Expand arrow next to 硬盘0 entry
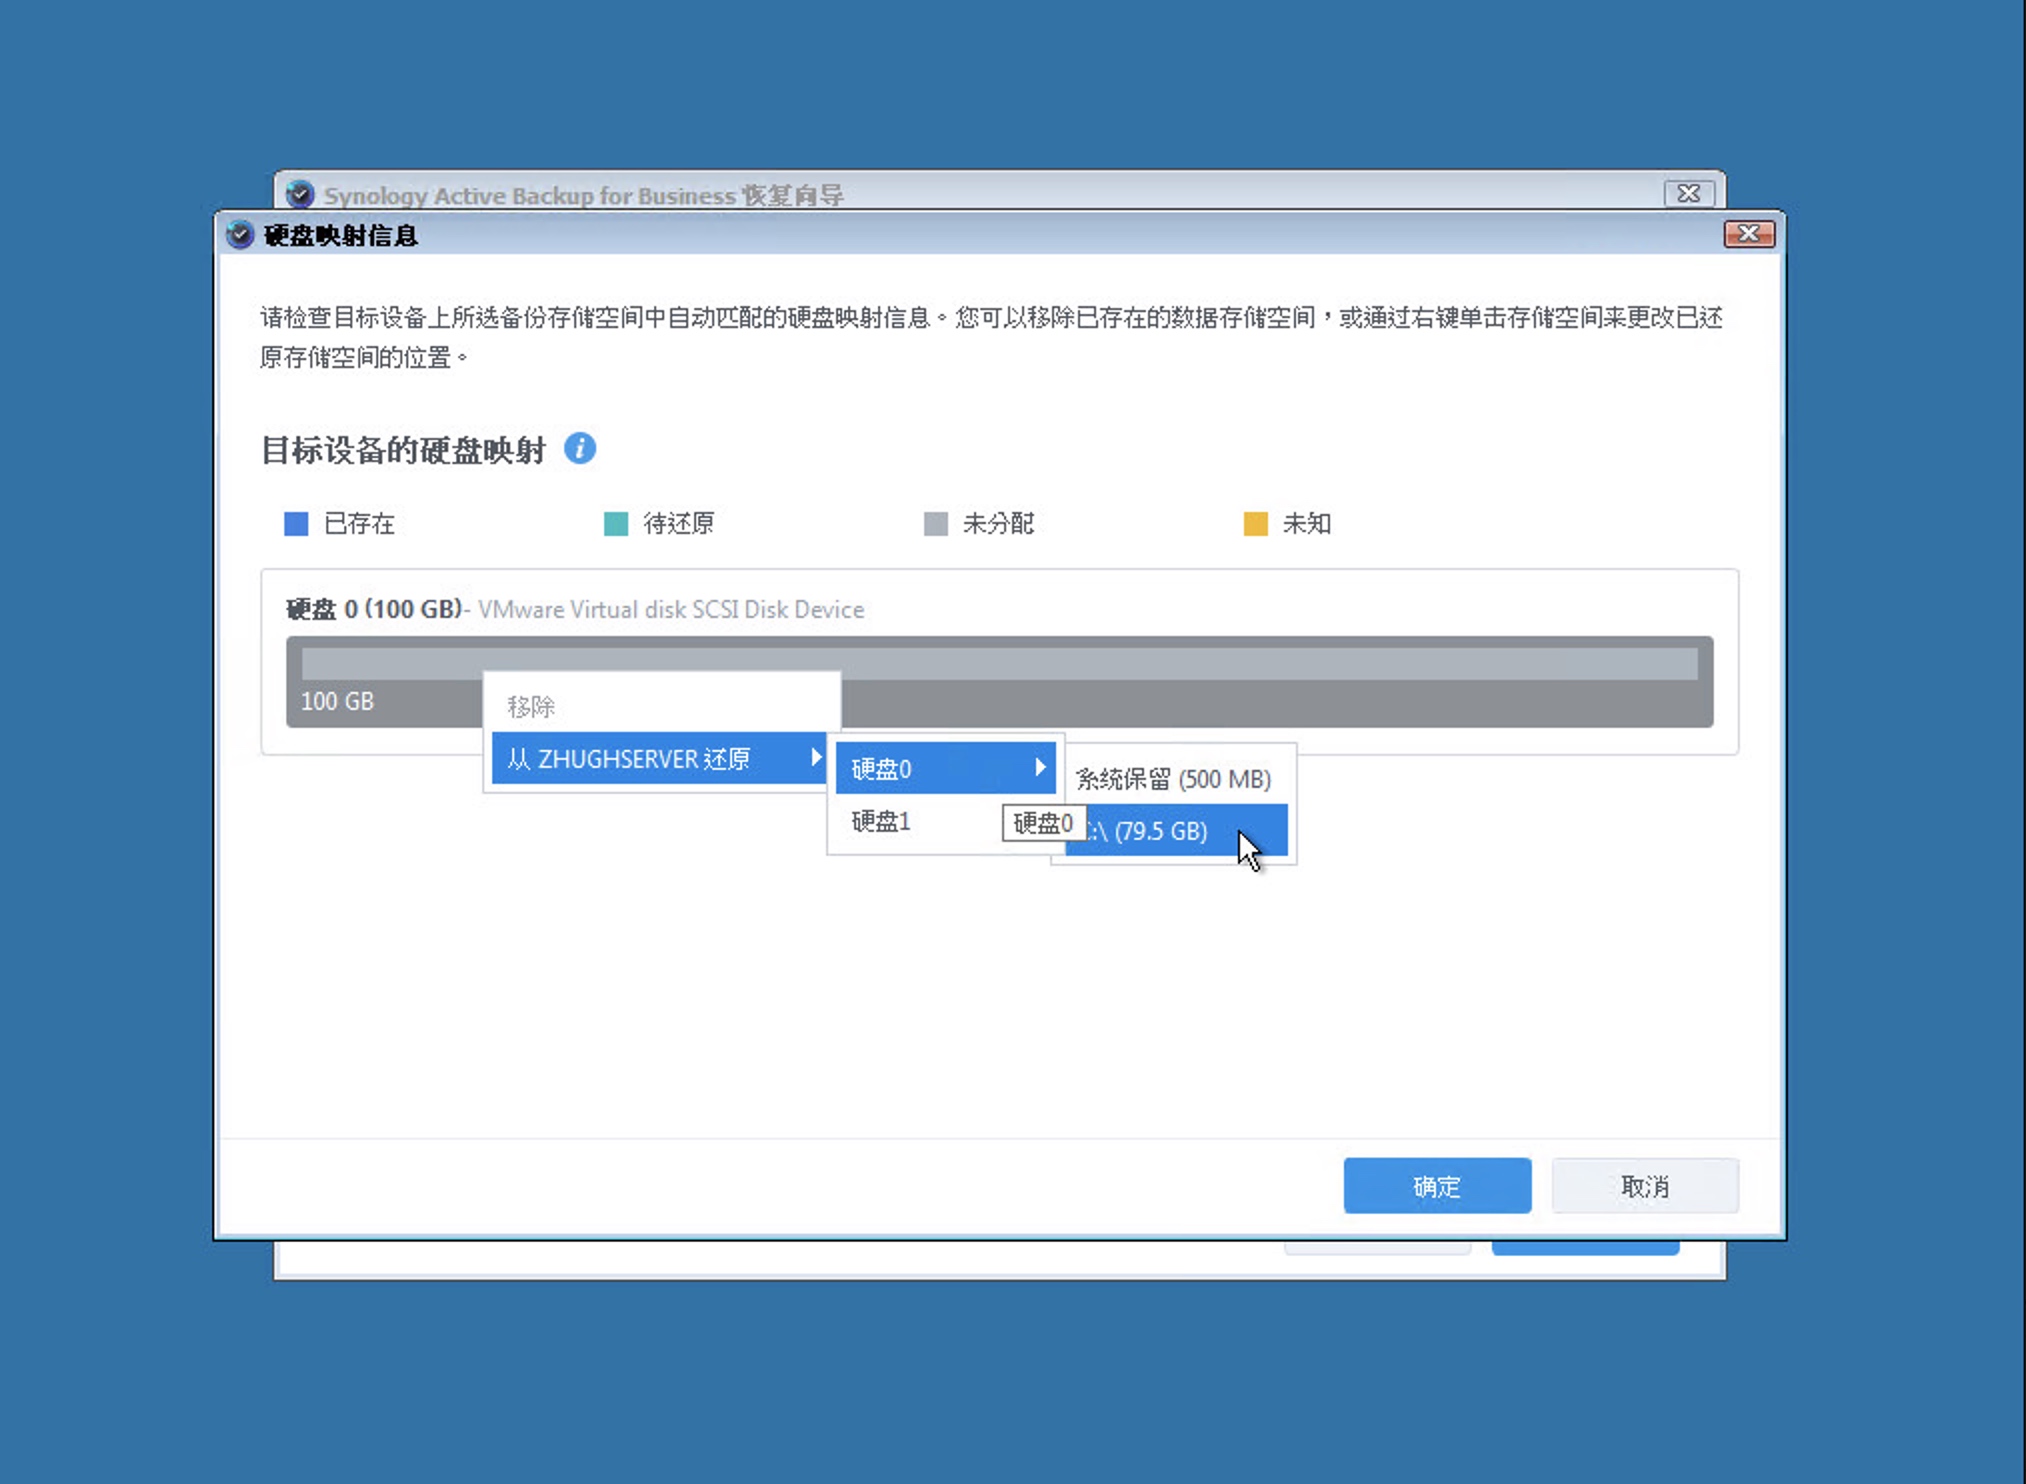The width and height of the screenshot is (2026, 1484). [x=1040, y=767]
